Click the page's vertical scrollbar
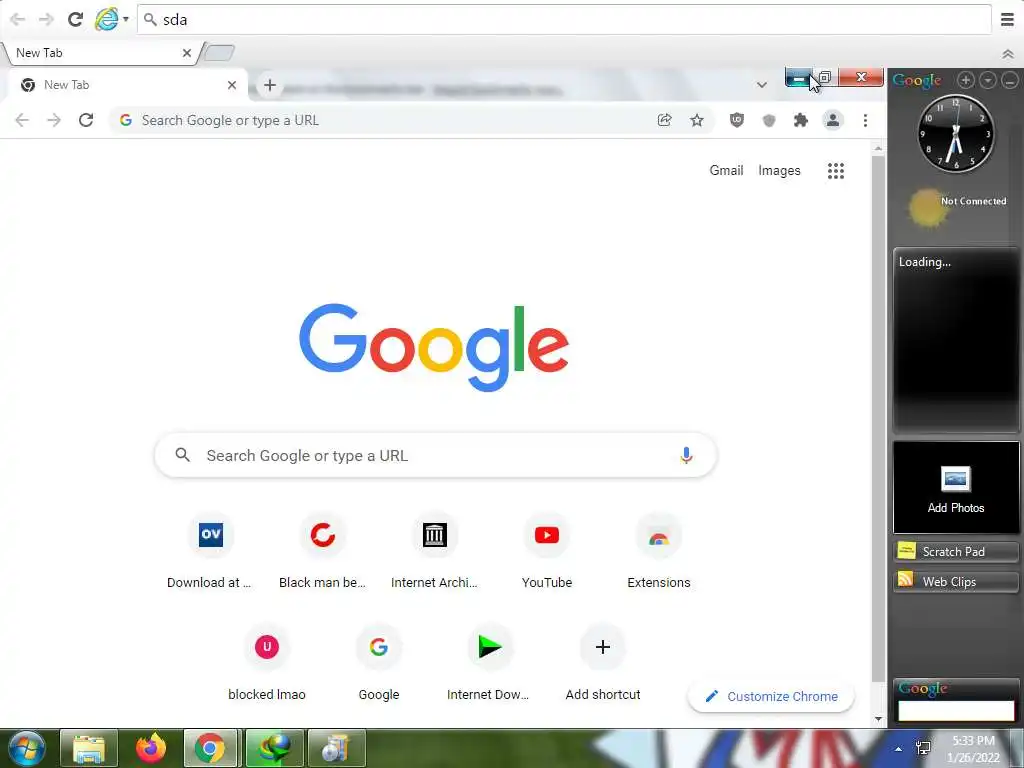Viewport: 1024px width, 768px height. click(878, 418)
